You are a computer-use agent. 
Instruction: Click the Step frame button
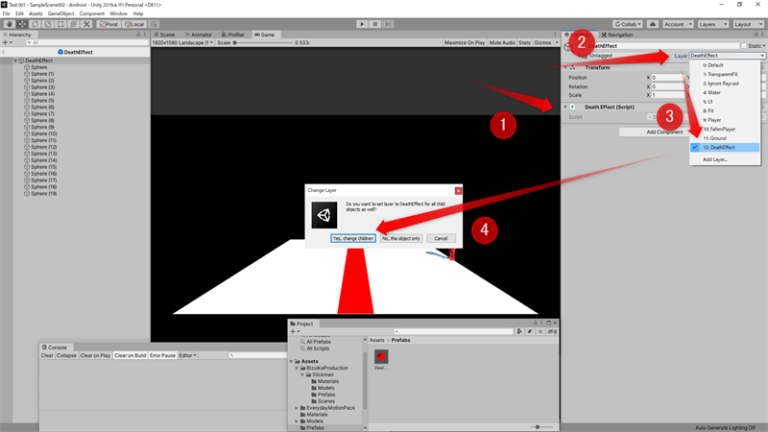387,24
